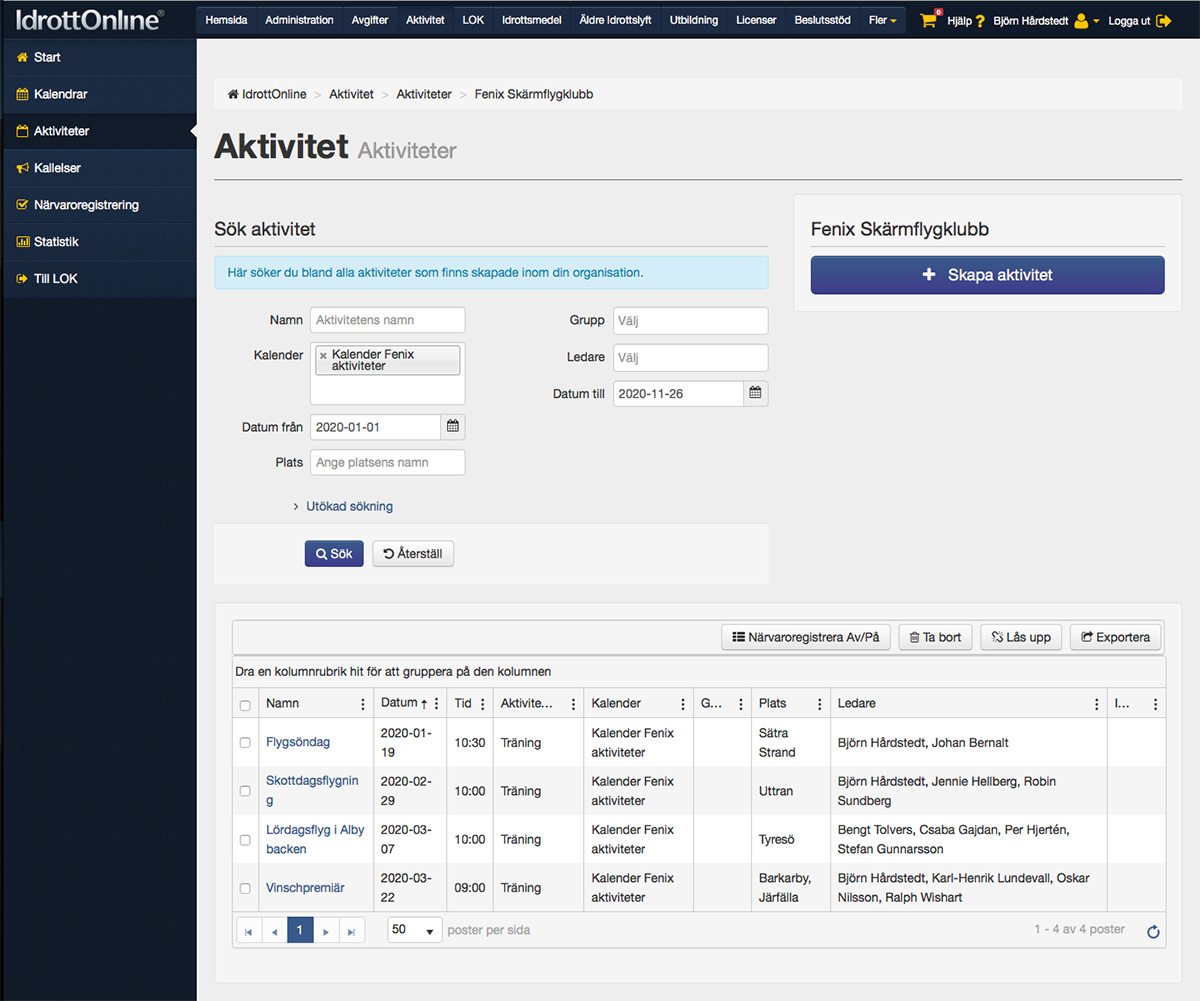
Task: Select page 1 in pagination
Action: click(300, 930)
